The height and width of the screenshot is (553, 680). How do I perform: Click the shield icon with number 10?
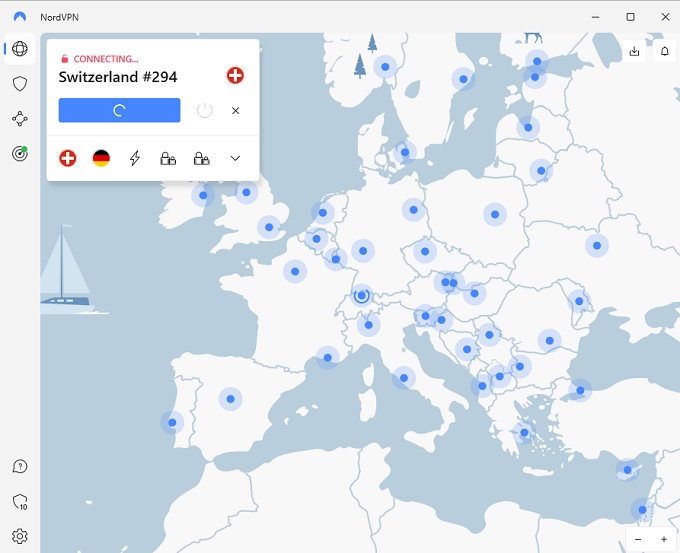point(20,502)
